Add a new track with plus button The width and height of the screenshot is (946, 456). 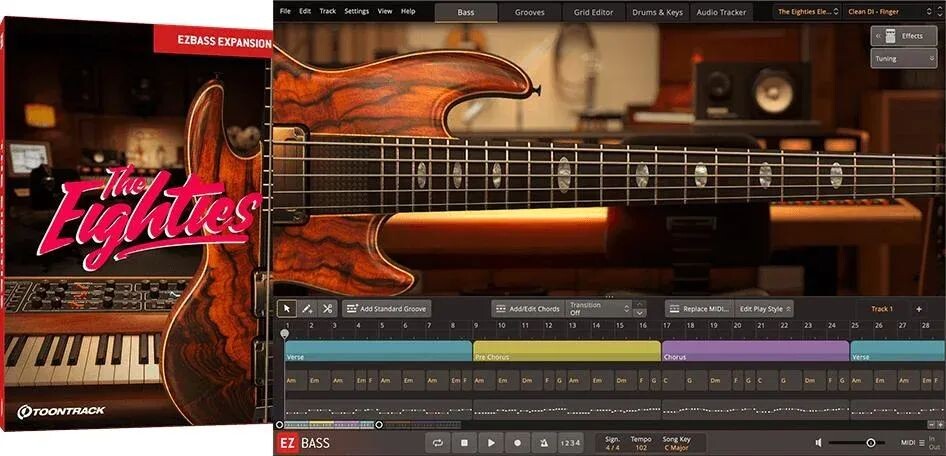coord(919,309)
